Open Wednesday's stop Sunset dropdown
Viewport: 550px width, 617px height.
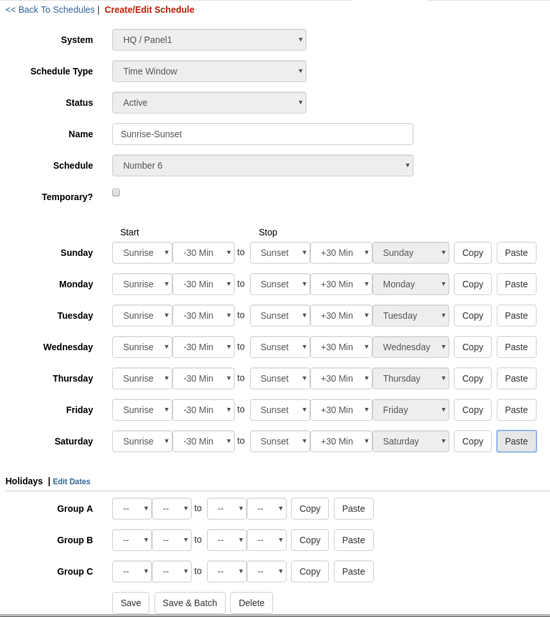280,347
